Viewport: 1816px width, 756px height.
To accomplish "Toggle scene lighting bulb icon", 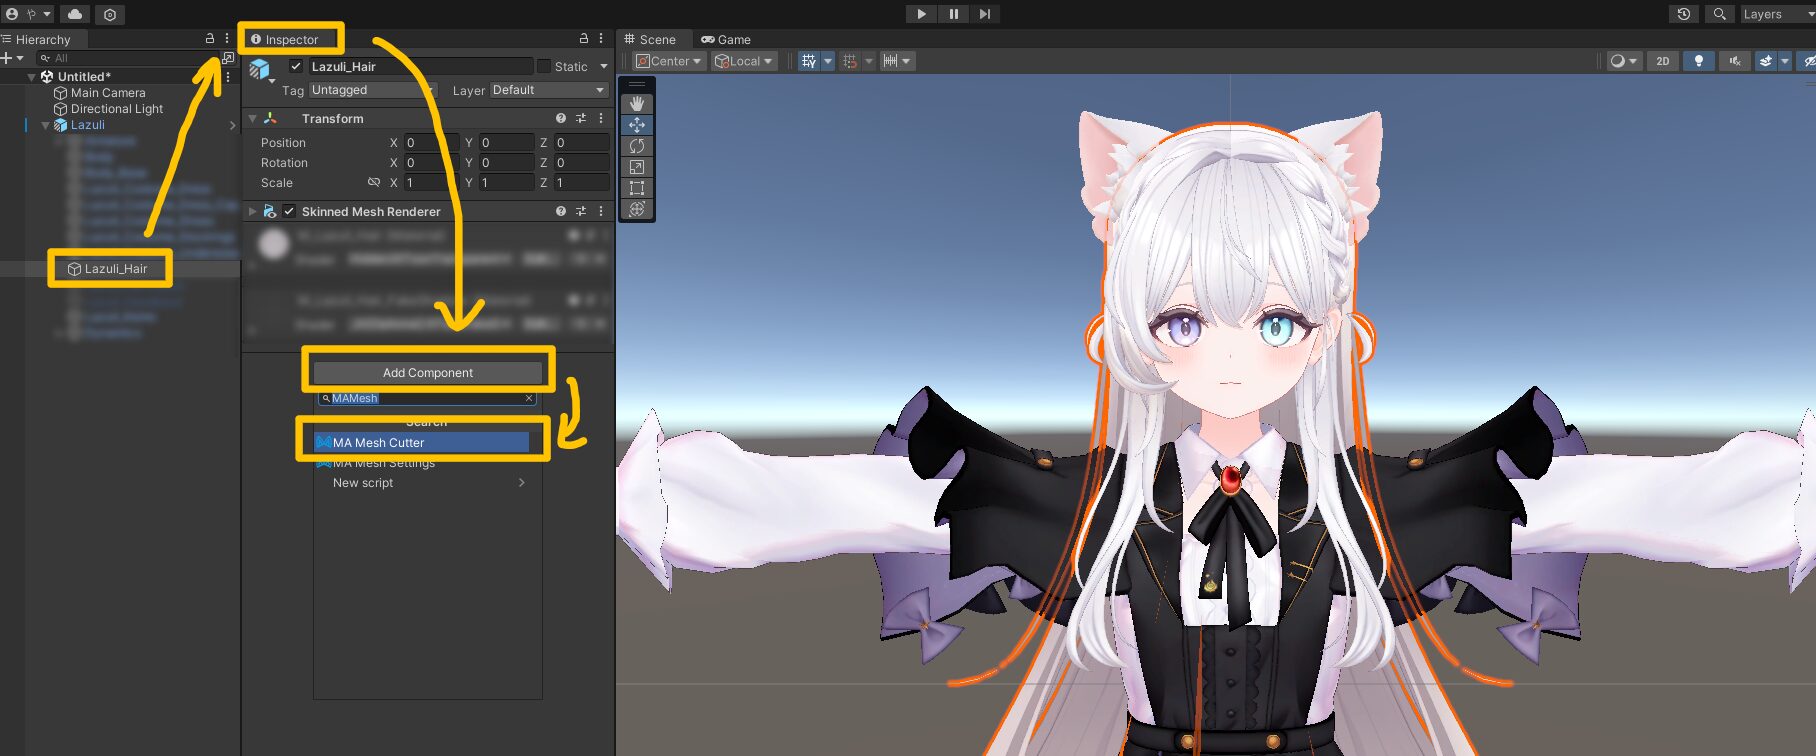I will [1698, 61].
